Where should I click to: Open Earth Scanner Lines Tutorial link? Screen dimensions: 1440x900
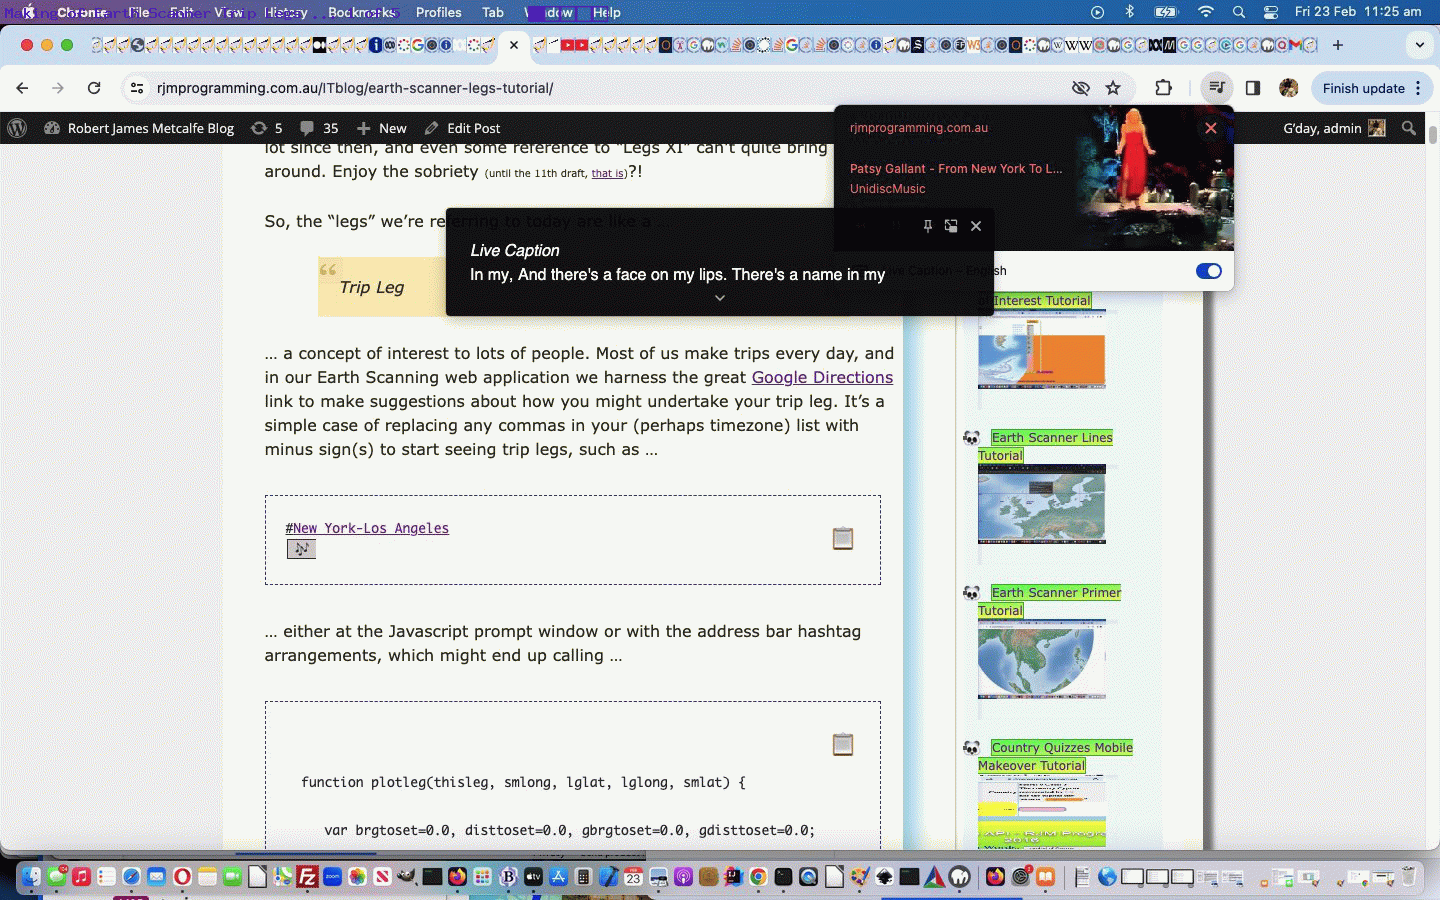pyautogui.click(x=1045, y=446)
